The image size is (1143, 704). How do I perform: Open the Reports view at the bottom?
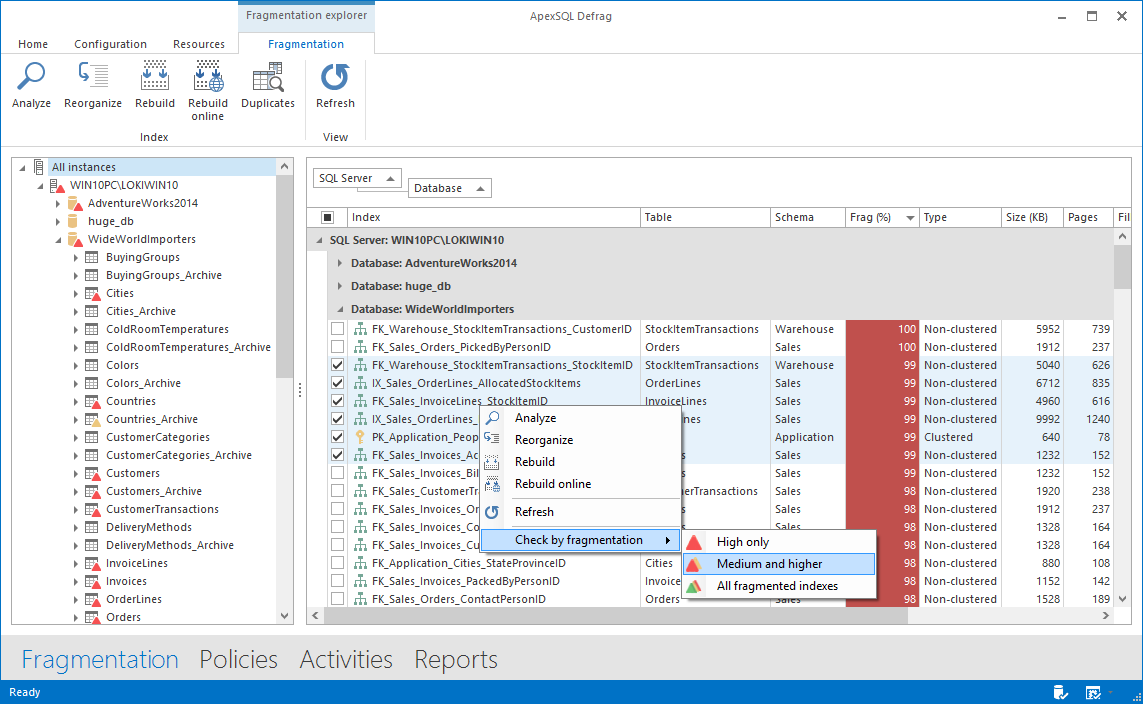click(x=455, y=659)
